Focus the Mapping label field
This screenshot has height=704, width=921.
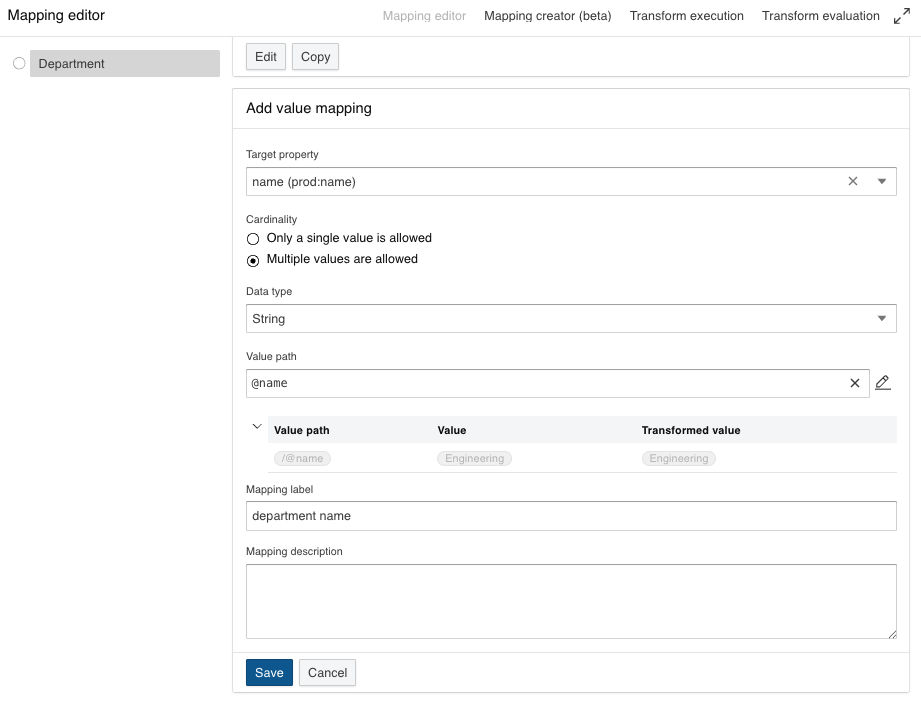[x=571, y=516]
